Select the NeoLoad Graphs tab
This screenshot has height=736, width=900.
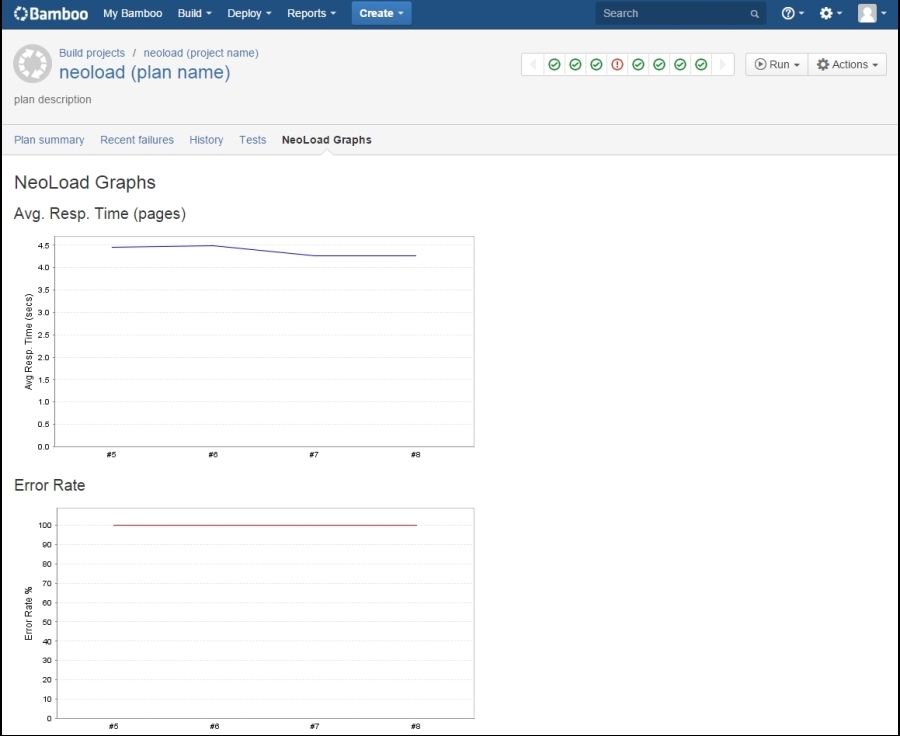pyautogui.click(x=327, y=140)
